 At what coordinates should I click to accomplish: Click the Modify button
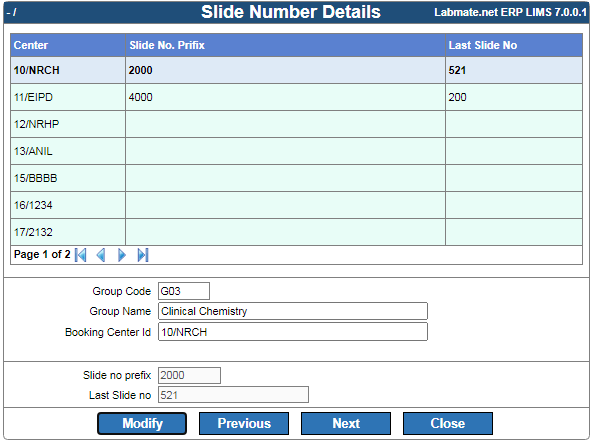click(x=142, y=423)
